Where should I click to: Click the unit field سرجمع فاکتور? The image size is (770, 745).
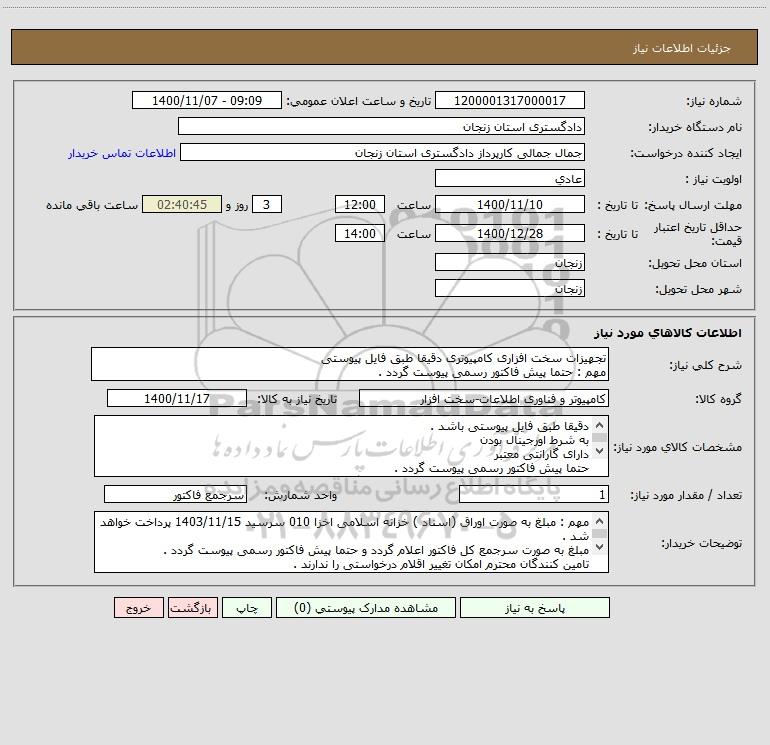coord(175,495)
